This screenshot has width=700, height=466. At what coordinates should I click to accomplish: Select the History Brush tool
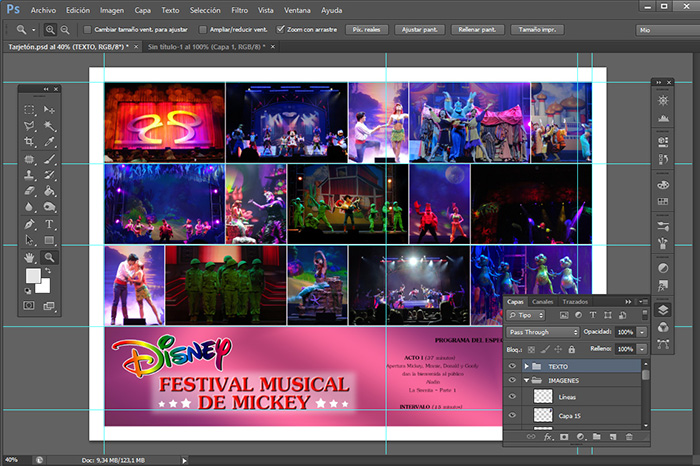pos(49,175)
